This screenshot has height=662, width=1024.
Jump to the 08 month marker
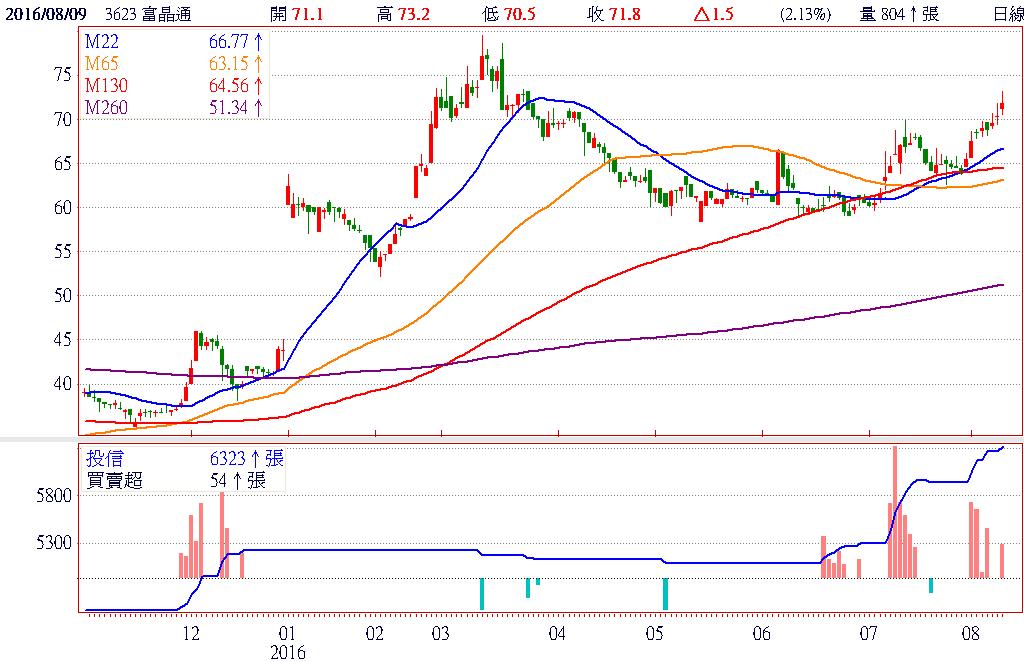[970, 634]
